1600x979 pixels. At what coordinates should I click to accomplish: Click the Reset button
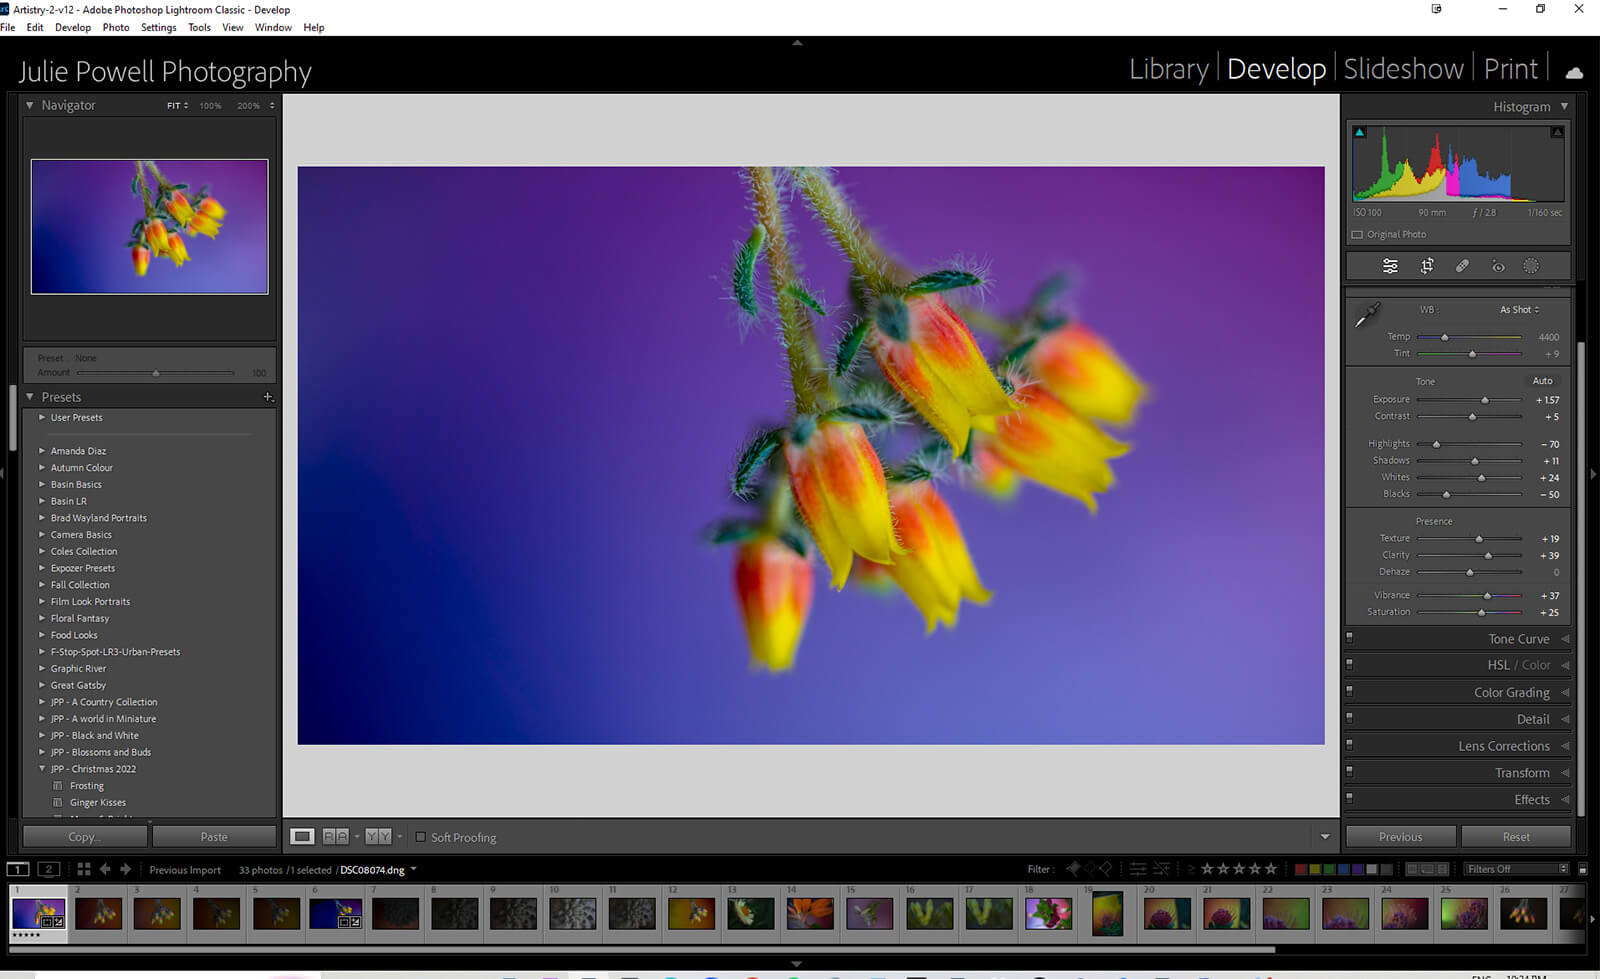point(1515,837)
